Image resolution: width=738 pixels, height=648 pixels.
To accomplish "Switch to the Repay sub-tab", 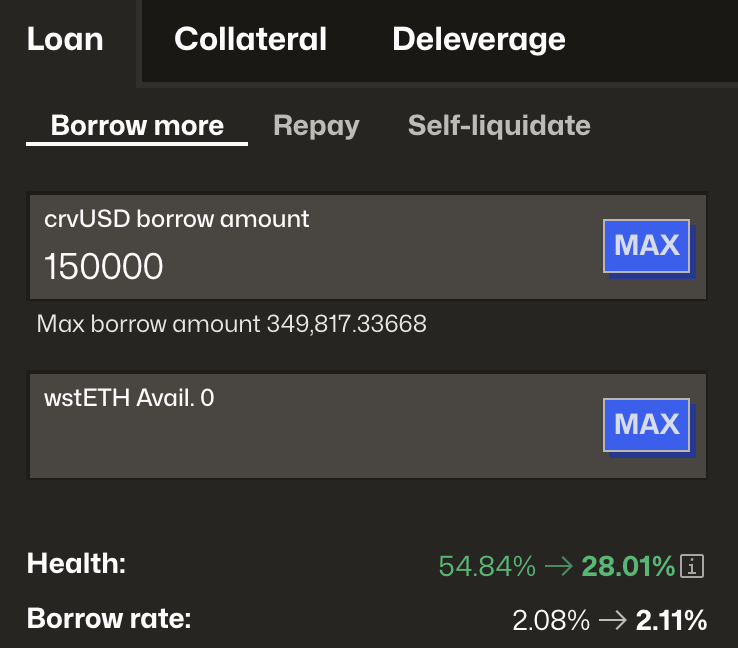I will click(x=316, y=126).
